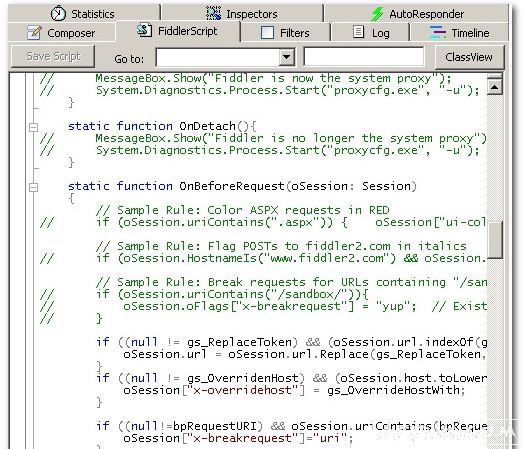Click the 'Color ASPX requests in RED' comment
This screenshot has width=523, height=449.
coord(242,210)
